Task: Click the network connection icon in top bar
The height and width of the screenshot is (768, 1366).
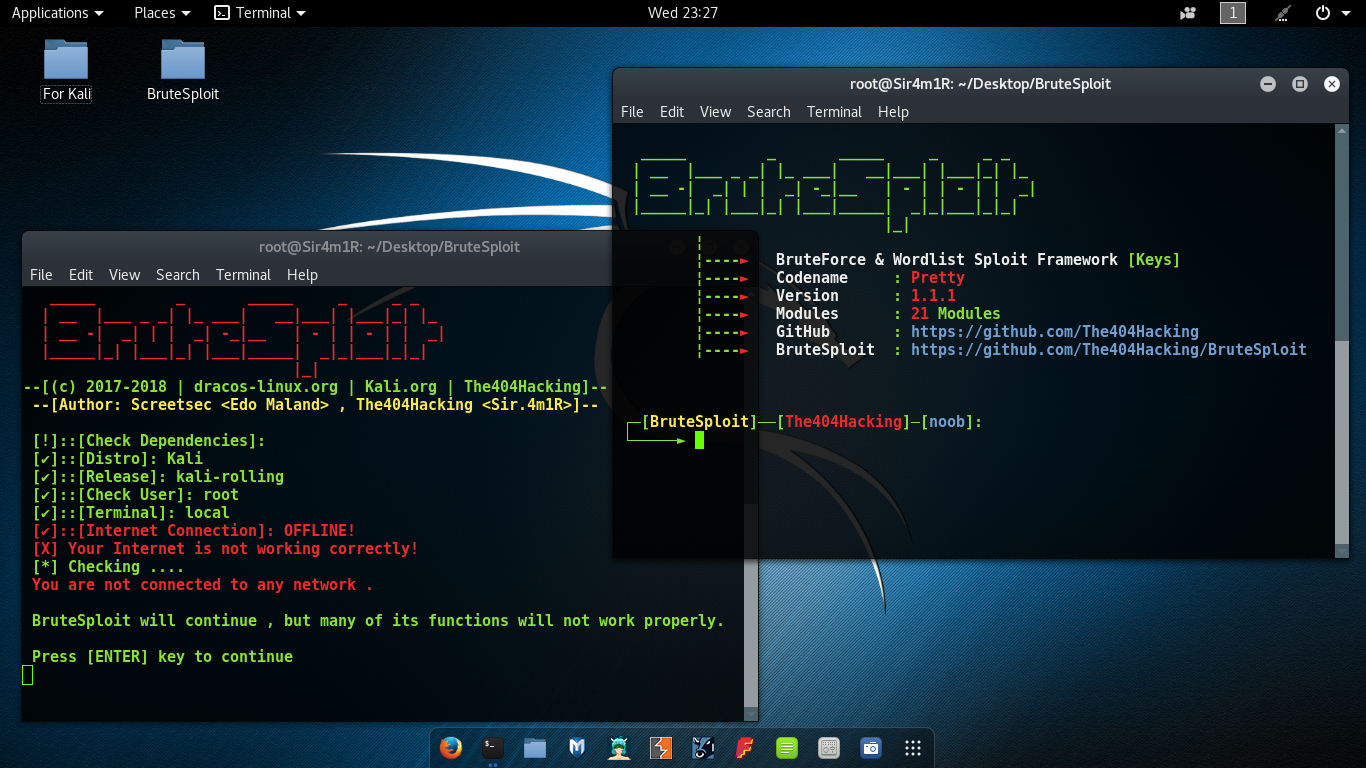Action: [1284, 13]
